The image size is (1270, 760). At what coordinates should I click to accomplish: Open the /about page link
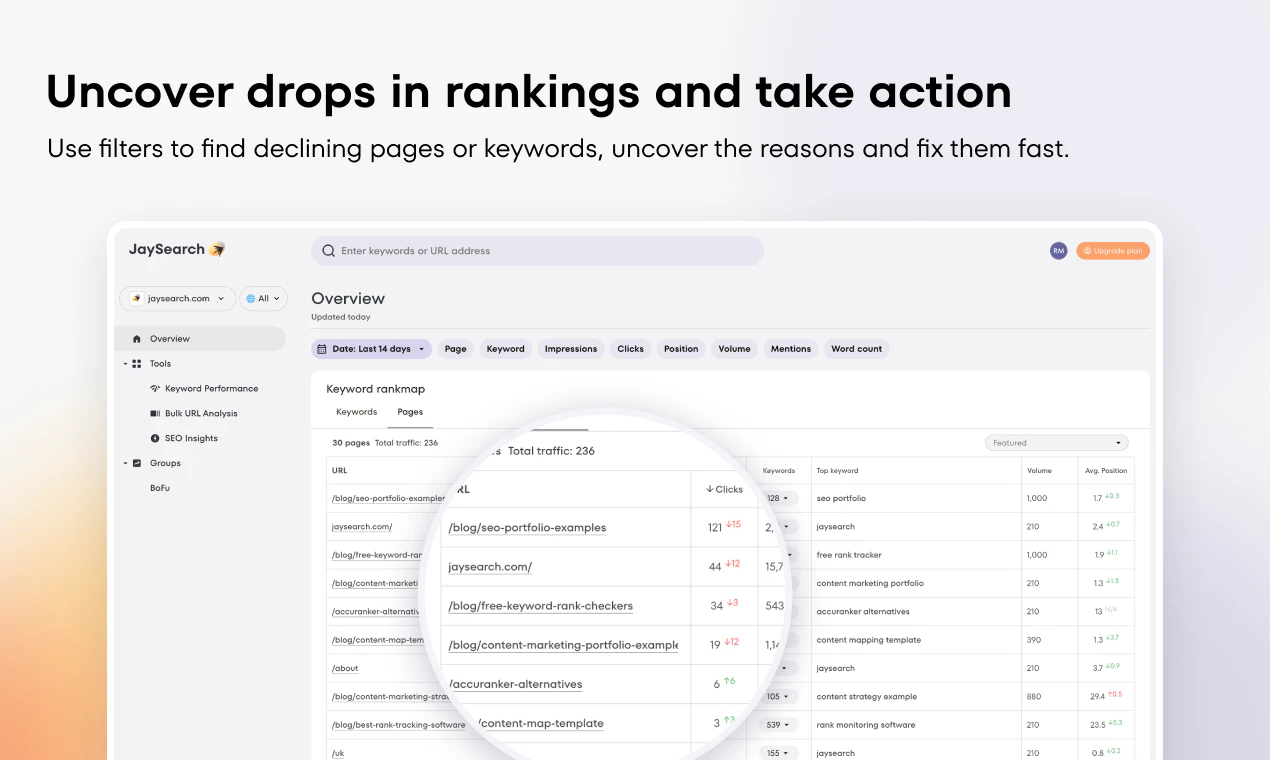pos(345,669)
